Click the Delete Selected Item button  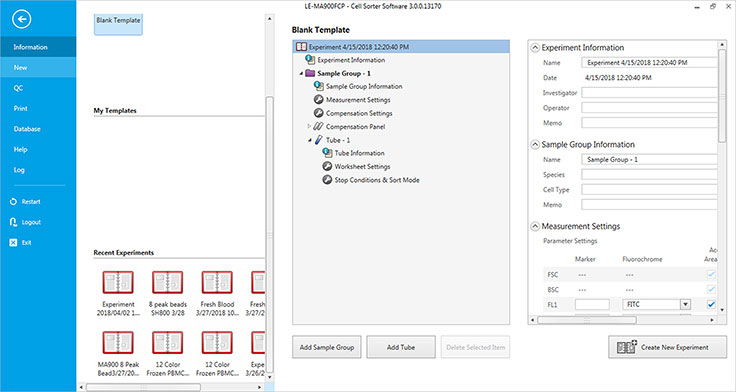[475, 347]
